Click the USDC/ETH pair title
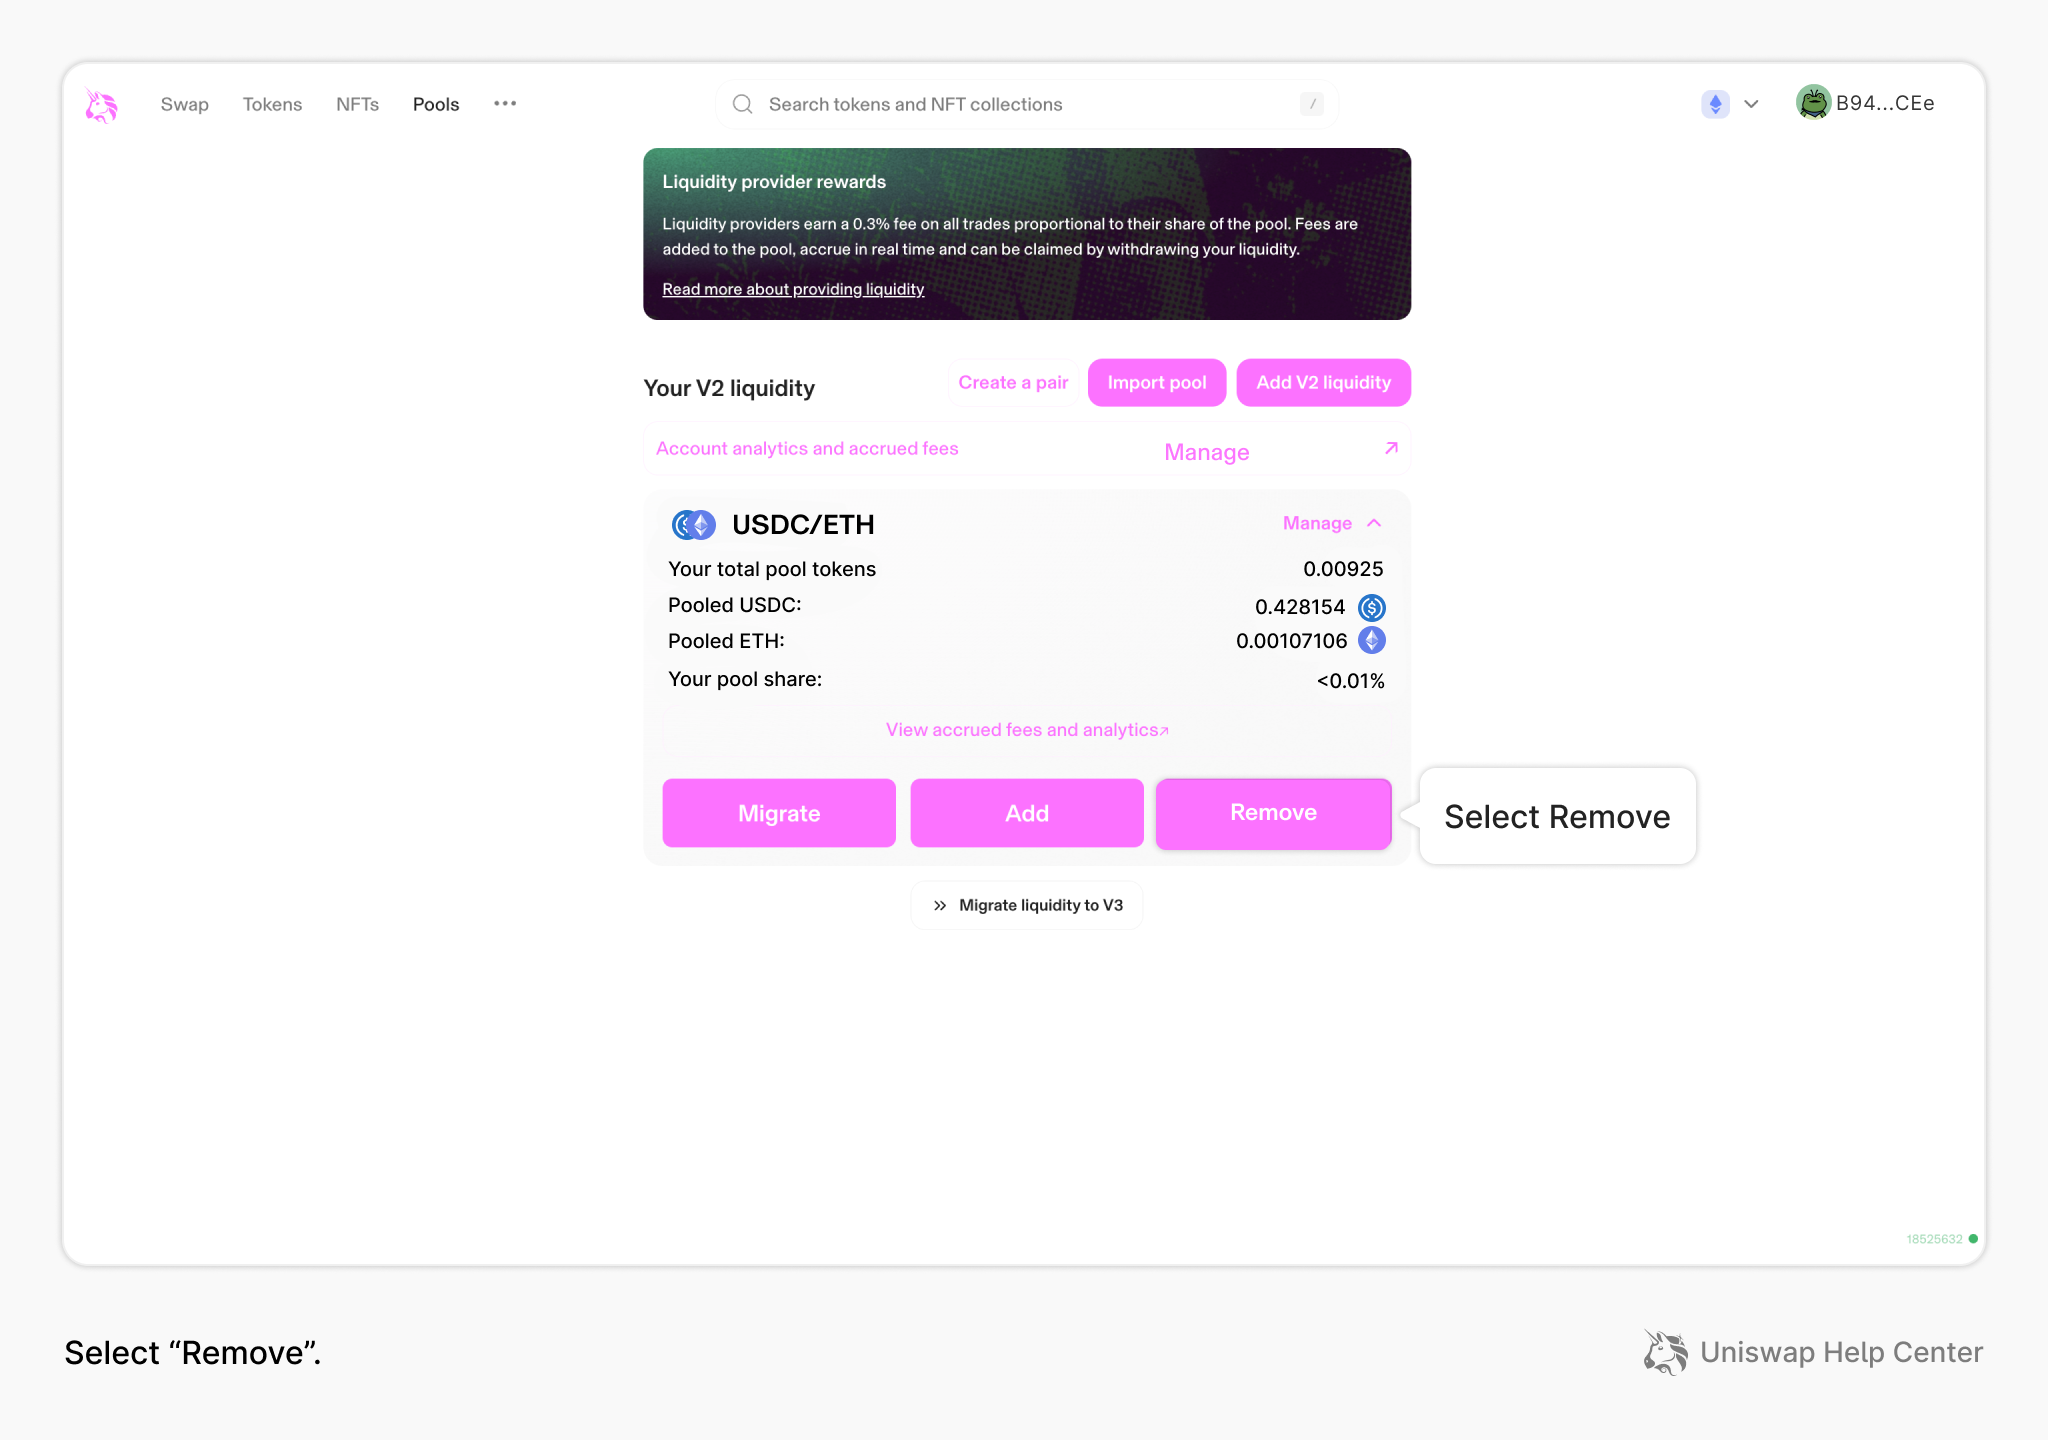Viewport: 2048px width, 1440px height. (x=803, y=525)
